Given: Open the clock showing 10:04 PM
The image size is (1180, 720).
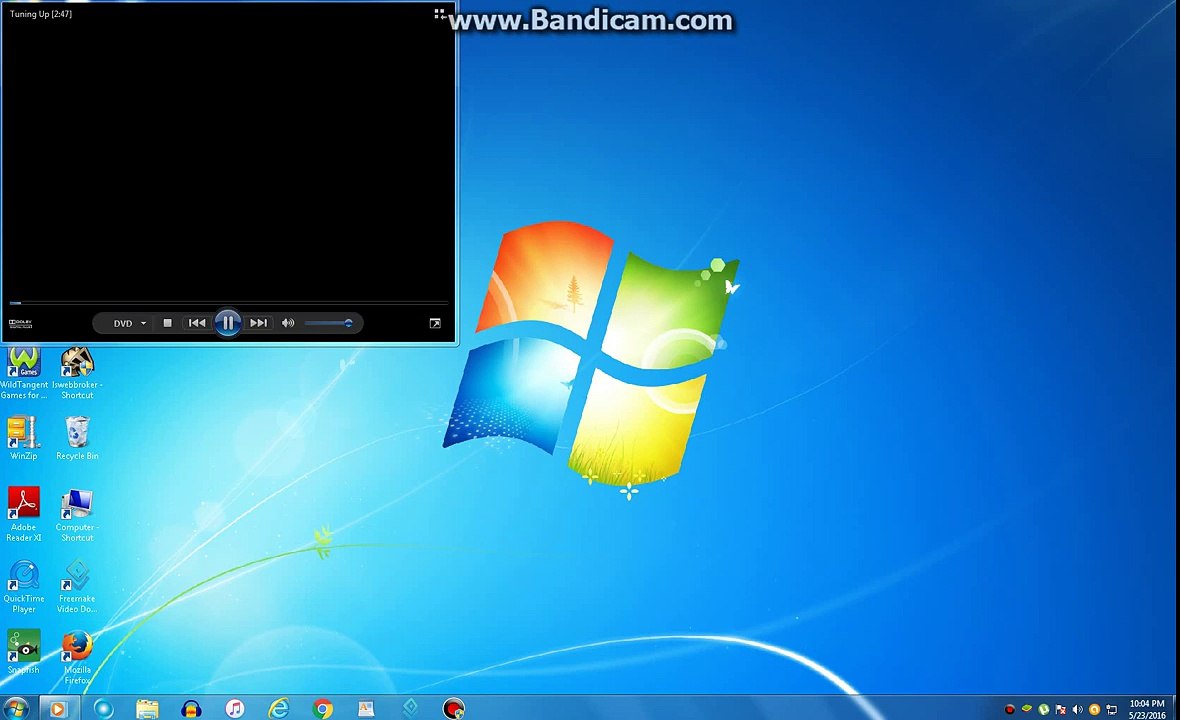Looking at the screenshot, I should click(x=1146, y=709).
